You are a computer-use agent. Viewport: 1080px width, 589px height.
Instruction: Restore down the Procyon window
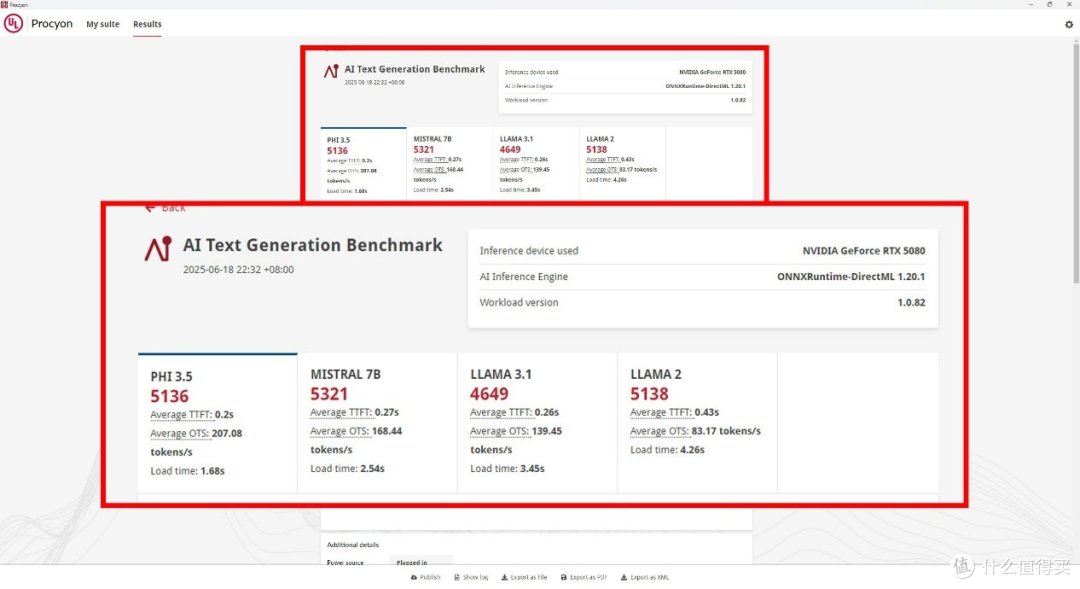pyautogui.click(x=1050, y=4)
